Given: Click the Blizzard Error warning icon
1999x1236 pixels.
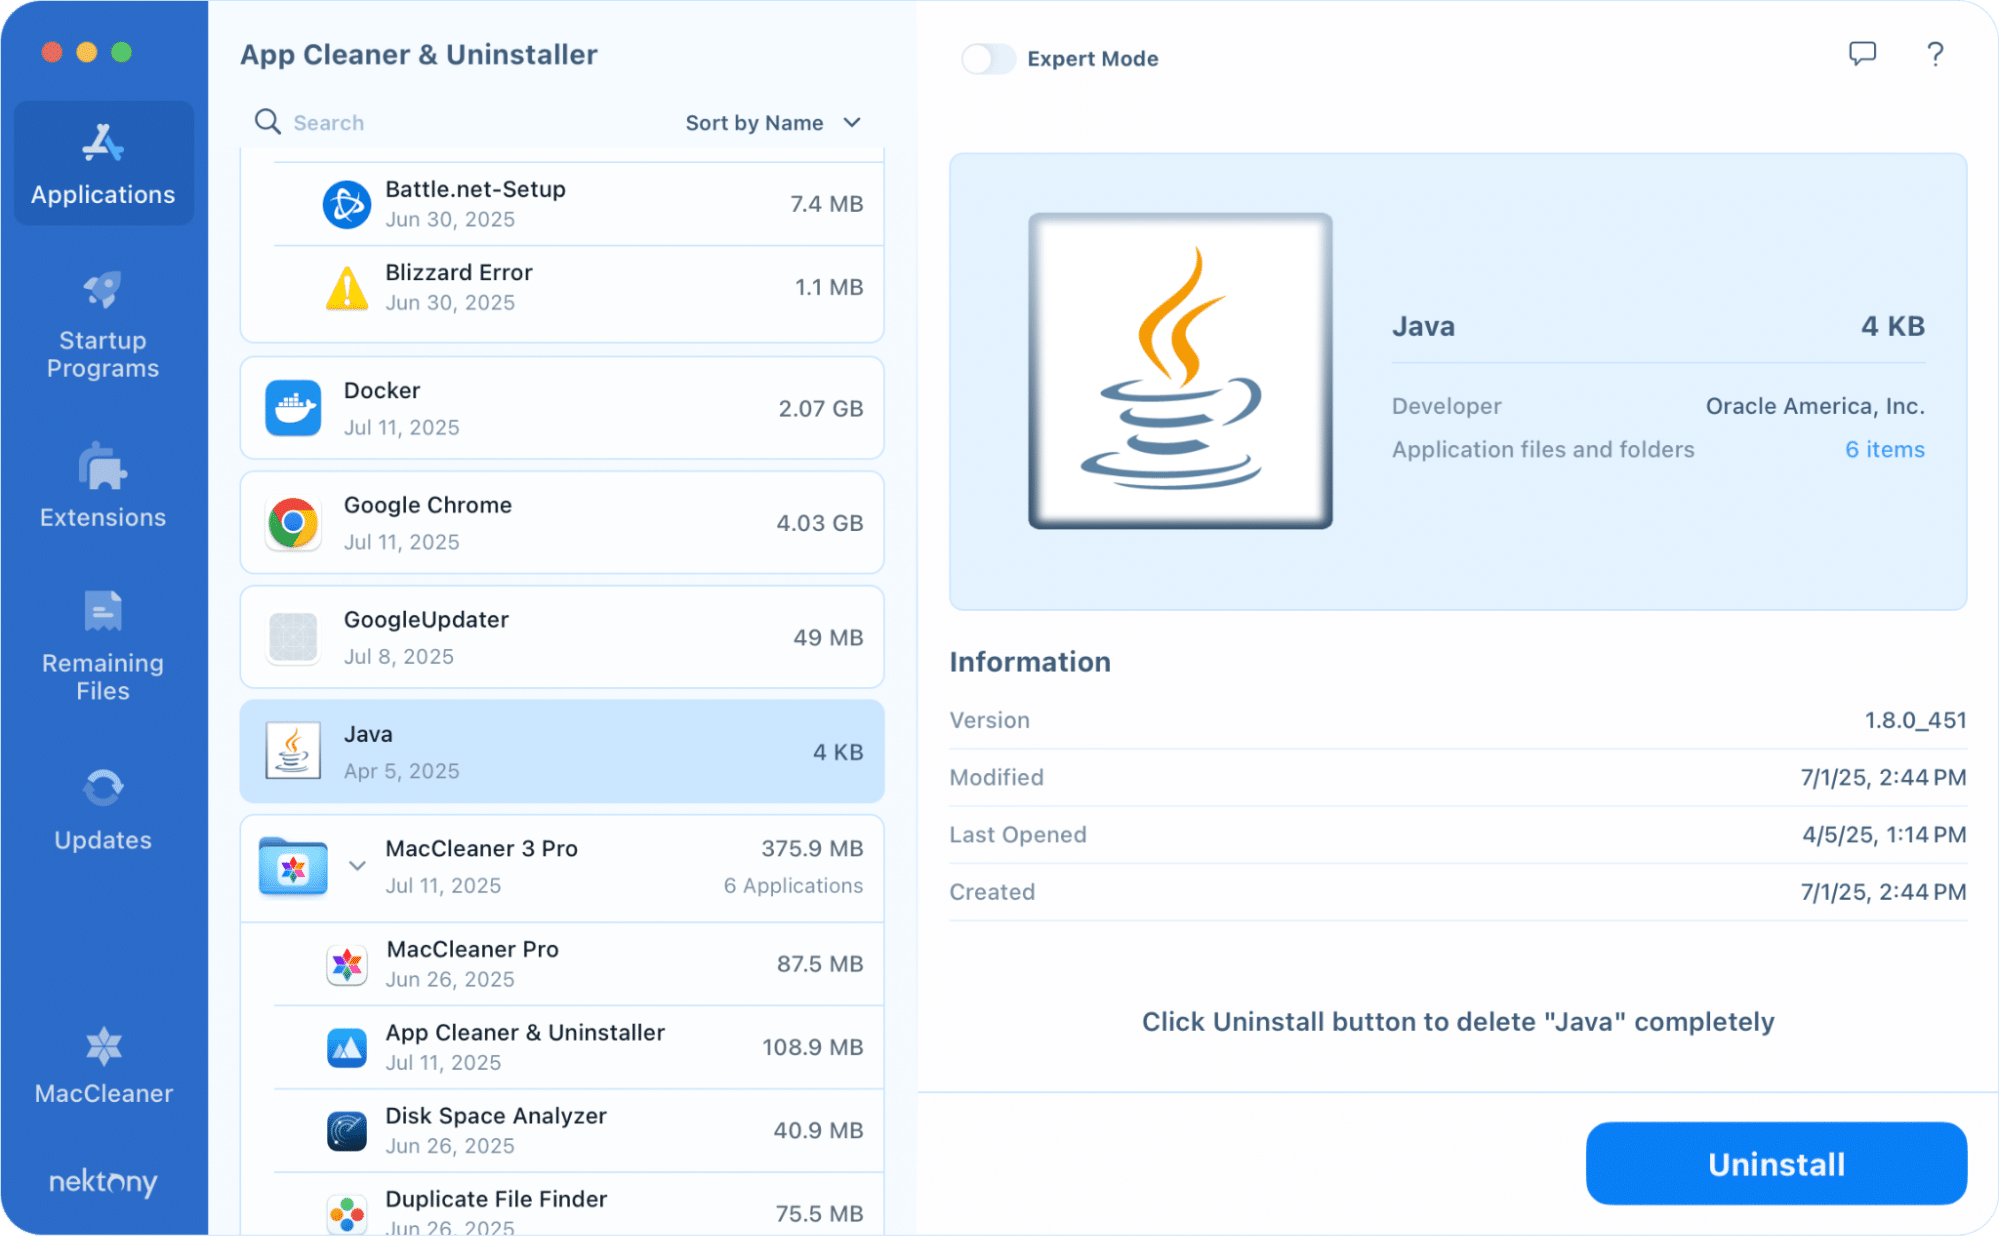Looking at the screenshot, I should [347, 288].
